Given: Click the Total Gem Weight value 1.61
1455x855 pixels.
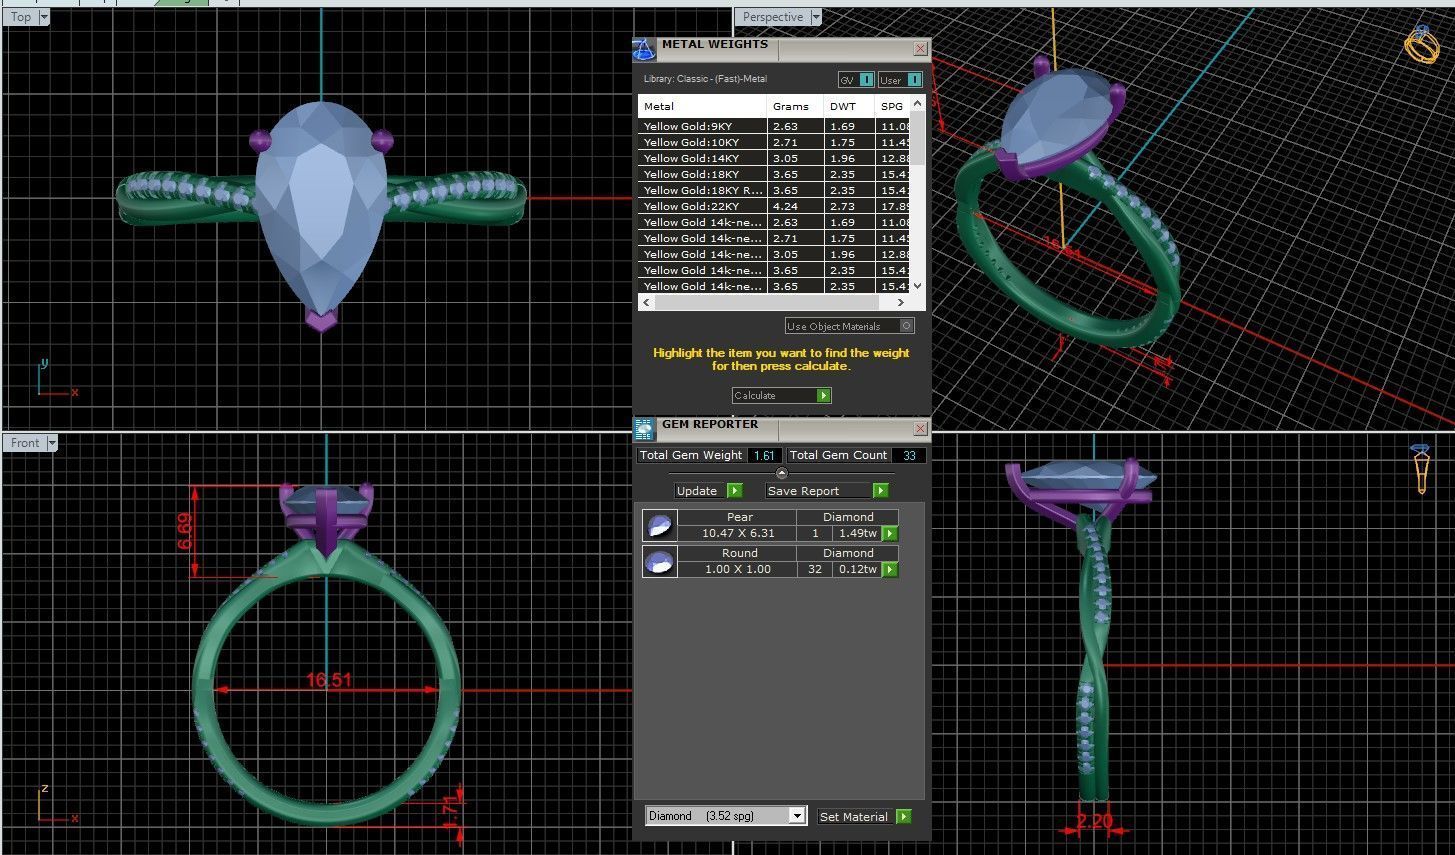Looking at the screenshot, I should tap(765, 455).
